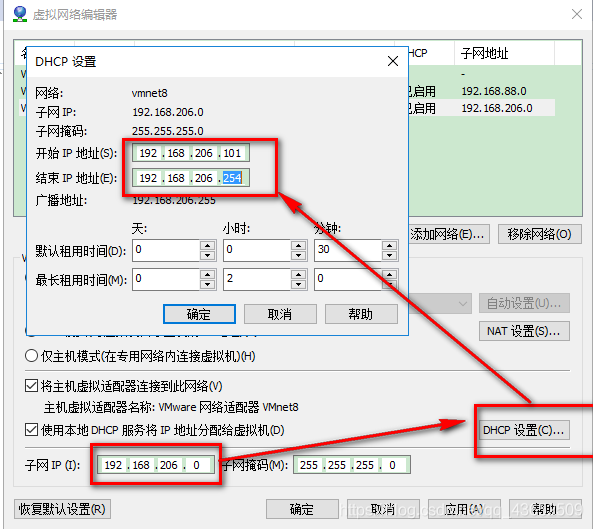This screenshot has height=529, width=593.
Task: Click the subnet mask value 255.255.255.0 in the dialog
Action: 168,131
